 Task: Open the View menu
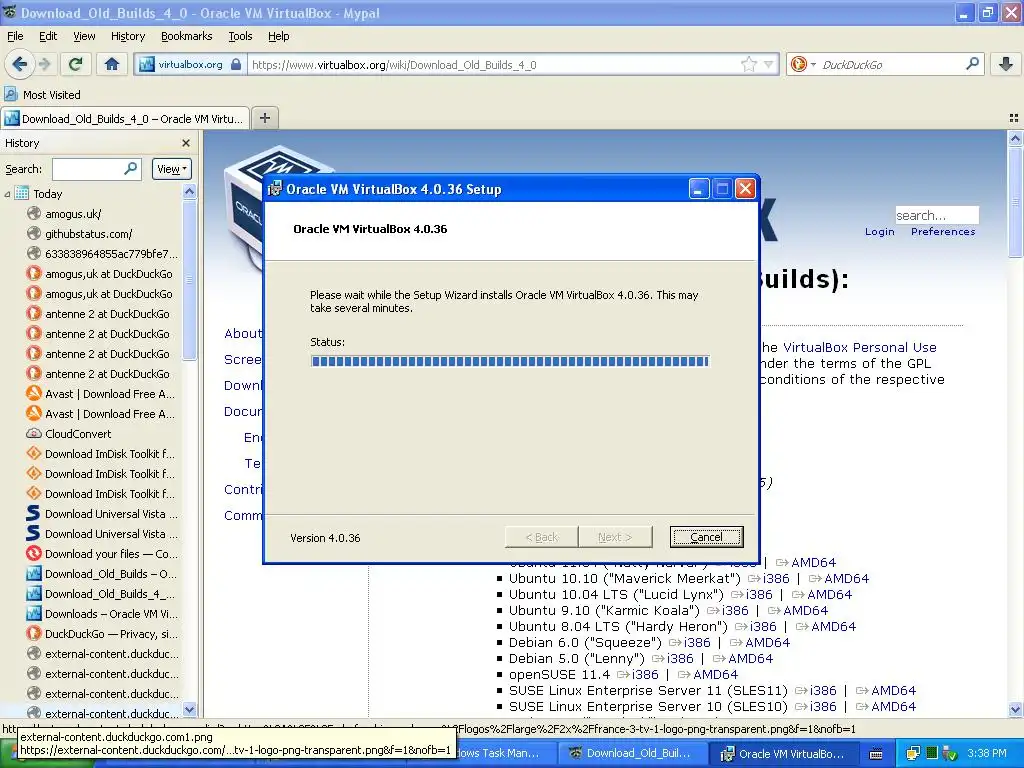[84, 36]
